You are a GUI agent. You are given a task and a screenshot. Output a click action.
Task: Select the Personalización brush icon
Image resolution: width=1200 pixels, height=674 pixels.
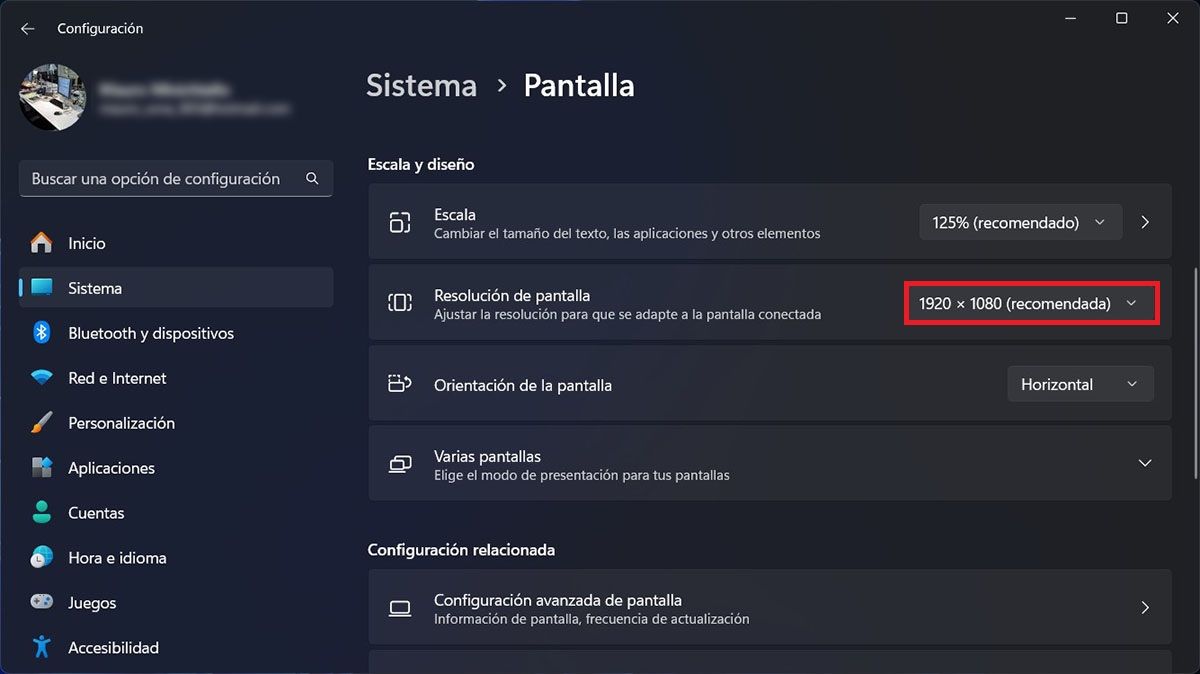(42, 423)
